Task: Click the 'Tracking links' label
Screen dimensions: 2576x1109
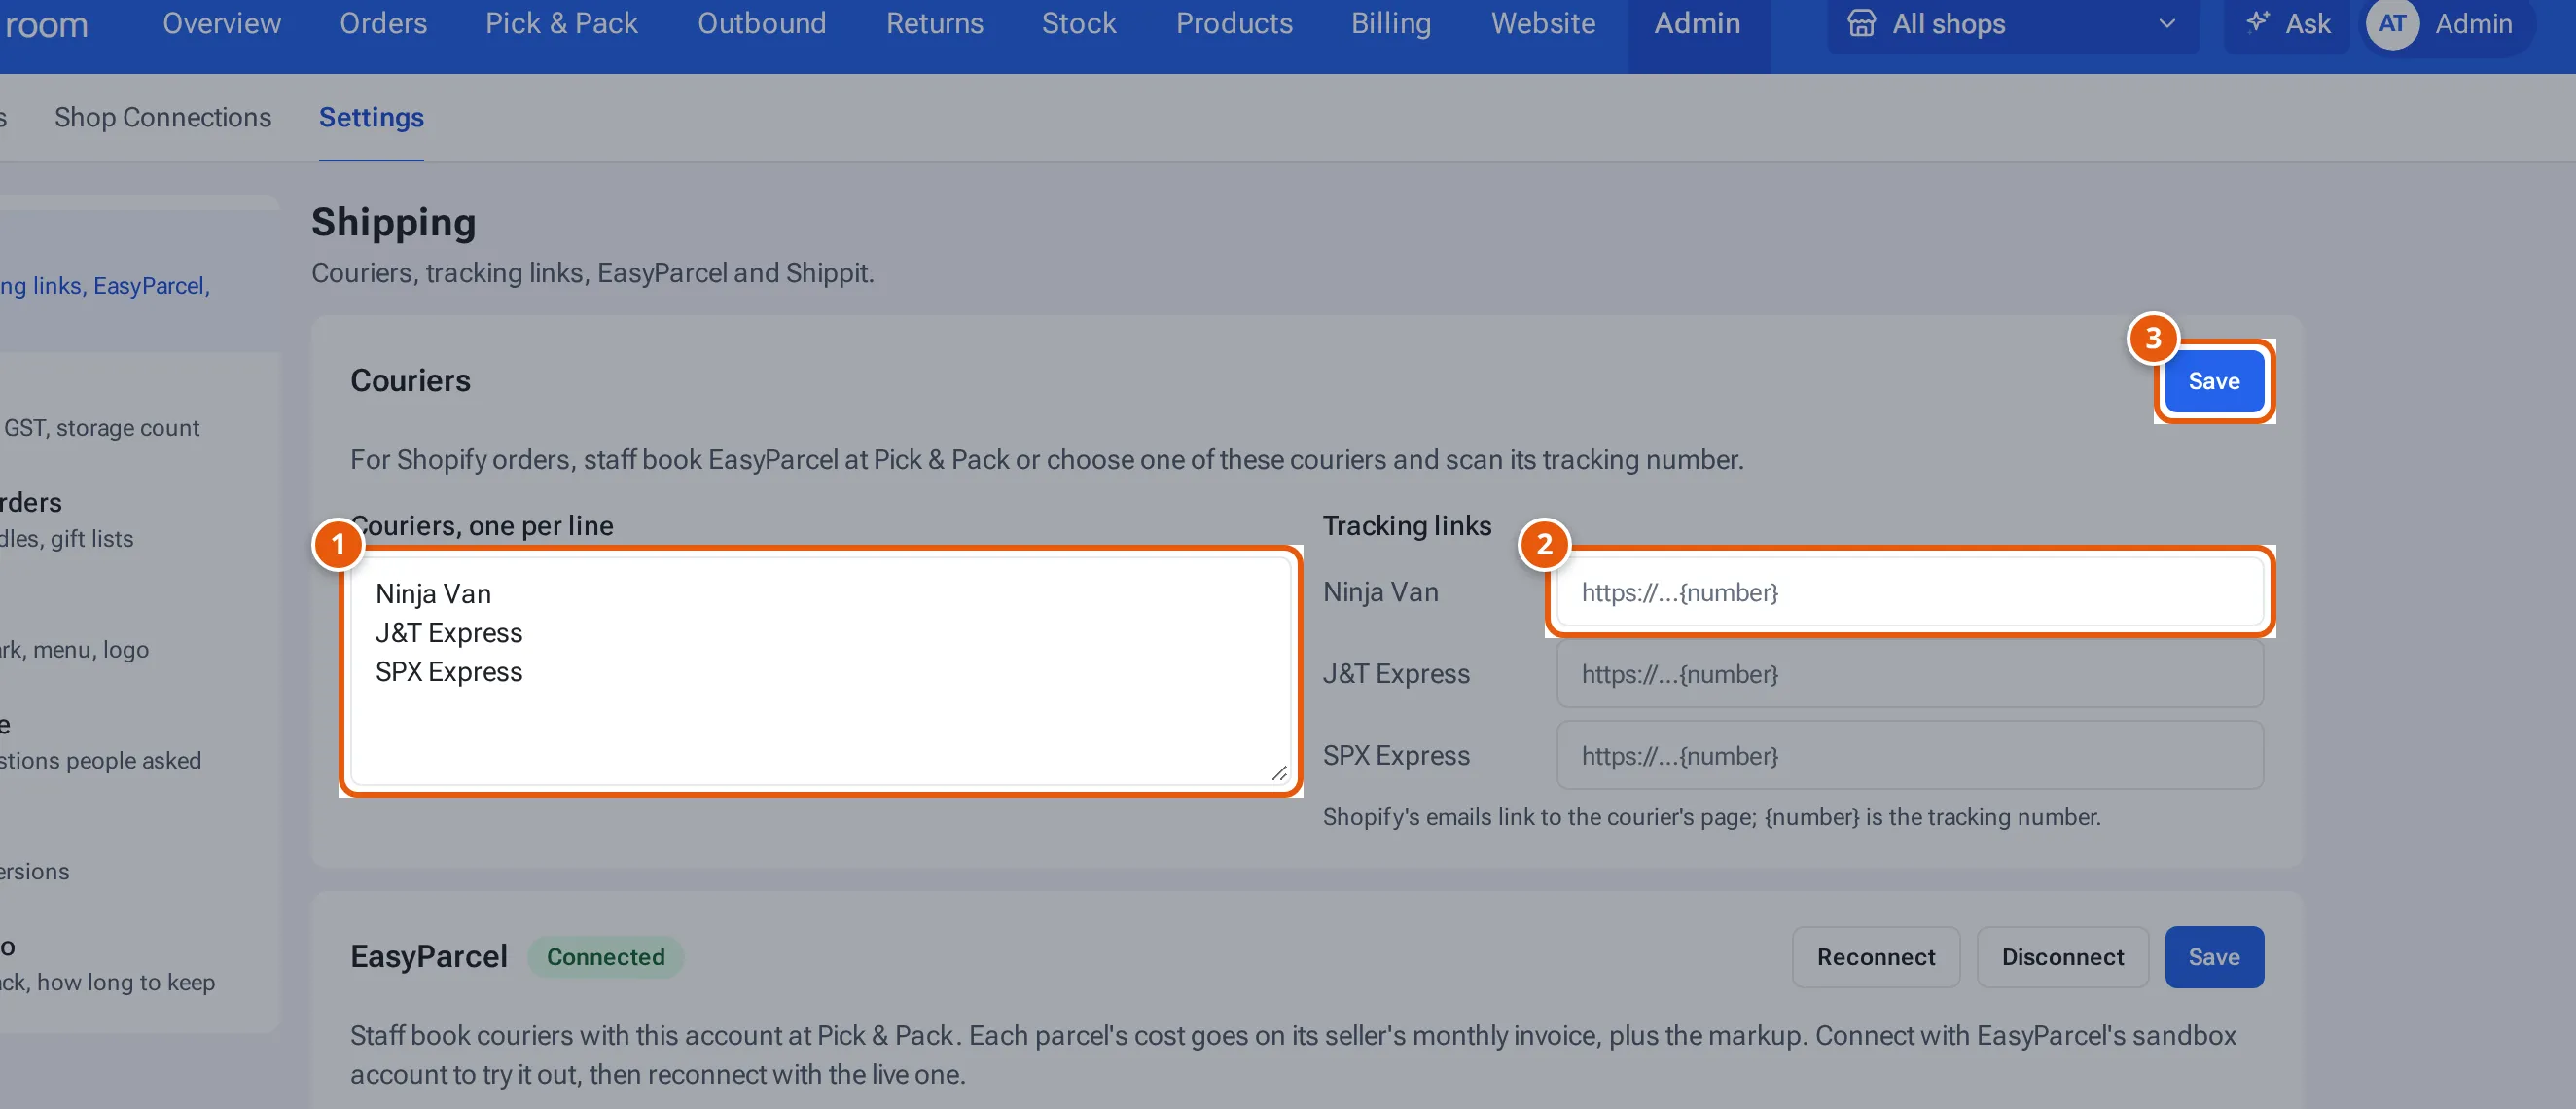Action: coord(1407,526)
